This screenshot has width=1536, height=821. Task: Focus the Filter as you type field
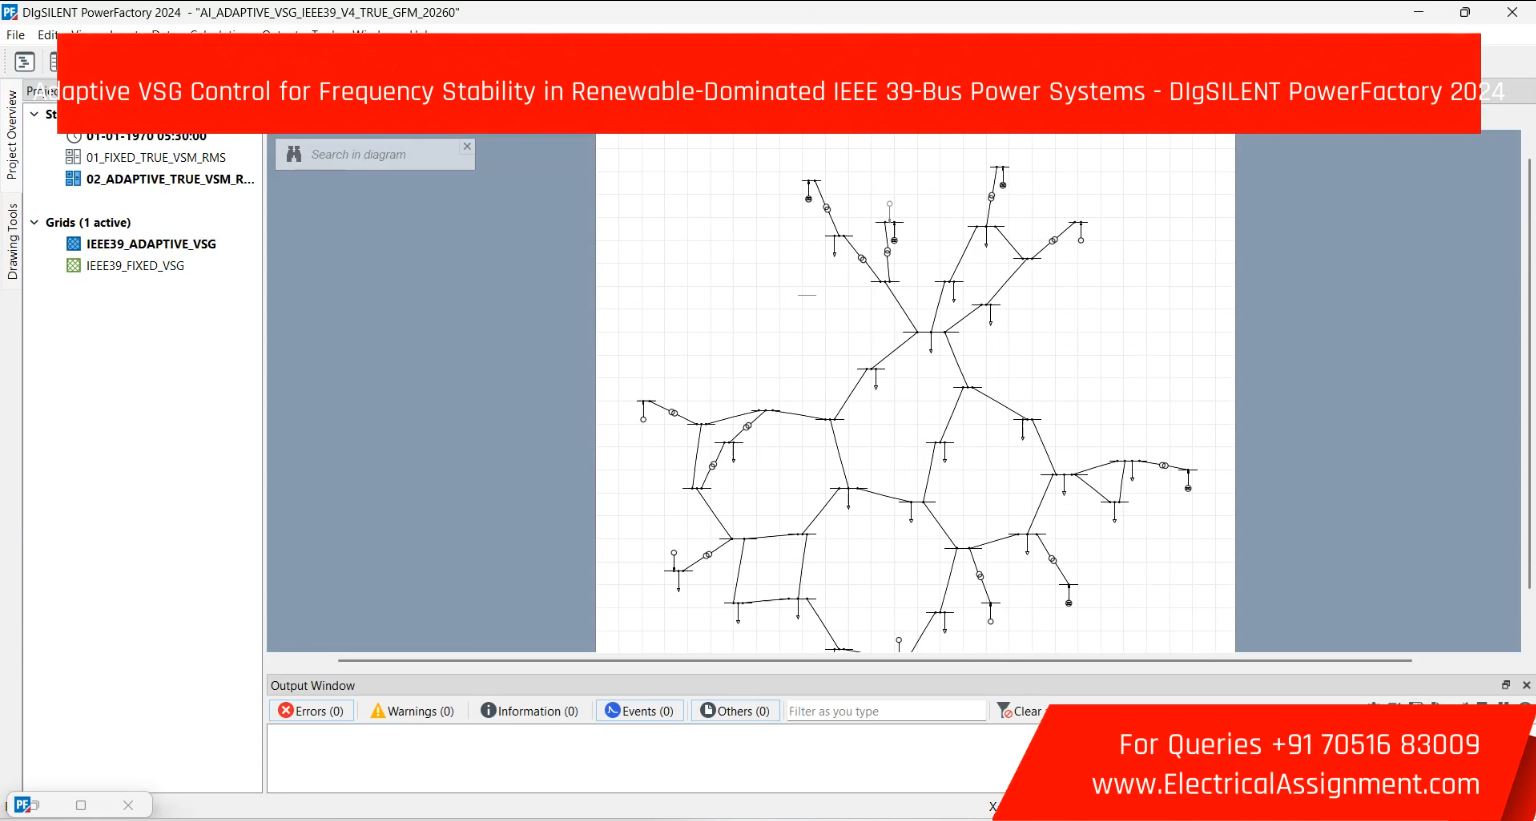tap(885, 711)
